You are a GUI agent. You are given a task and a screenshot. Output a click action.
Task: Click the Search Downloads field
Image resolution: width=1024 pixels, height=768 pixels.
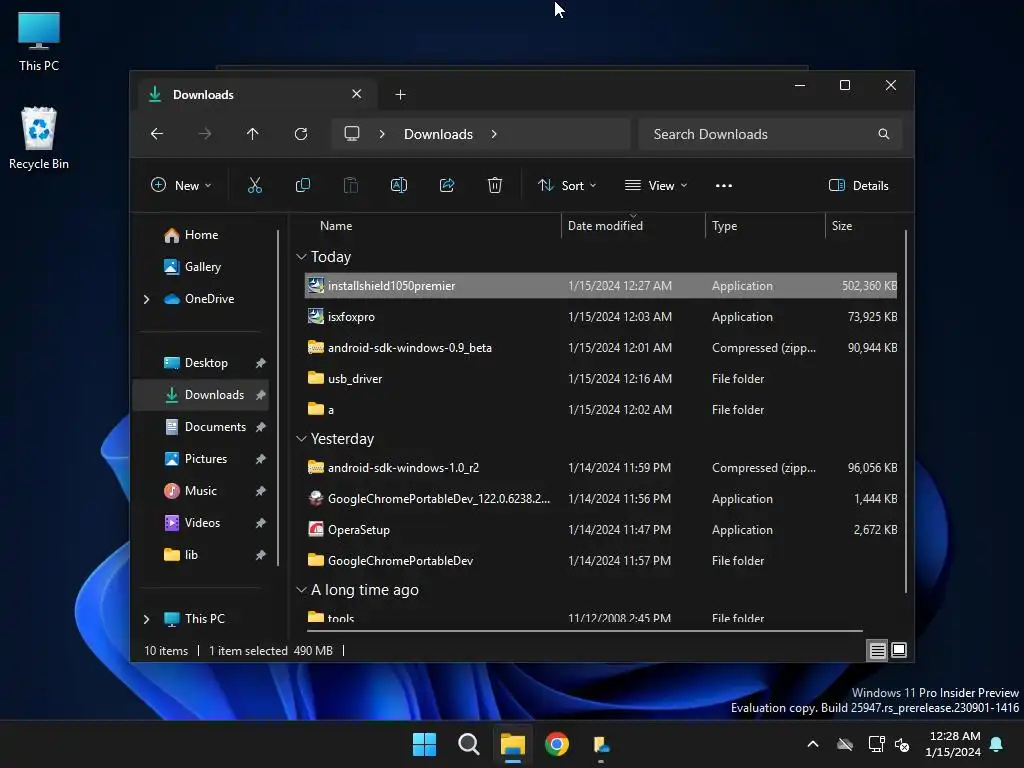771,134
